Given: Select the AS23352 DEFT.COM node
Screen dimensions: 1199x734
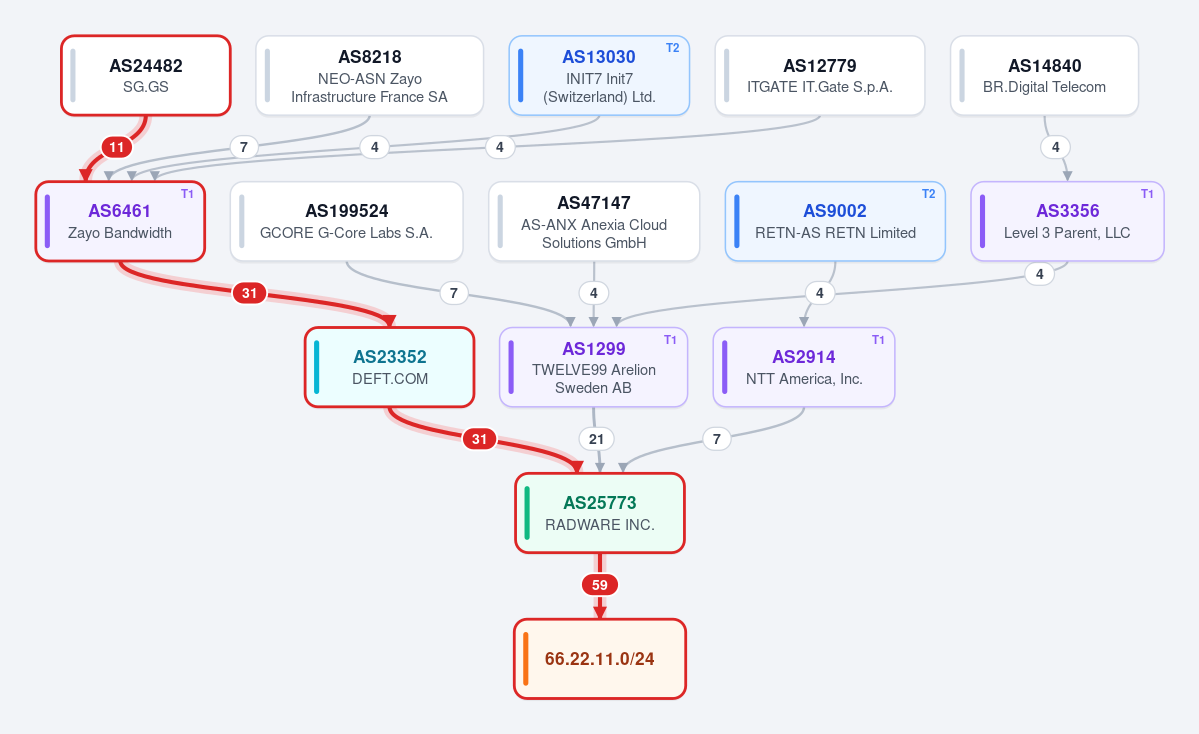Looking at the screenshot, I should tap(390, 367).
